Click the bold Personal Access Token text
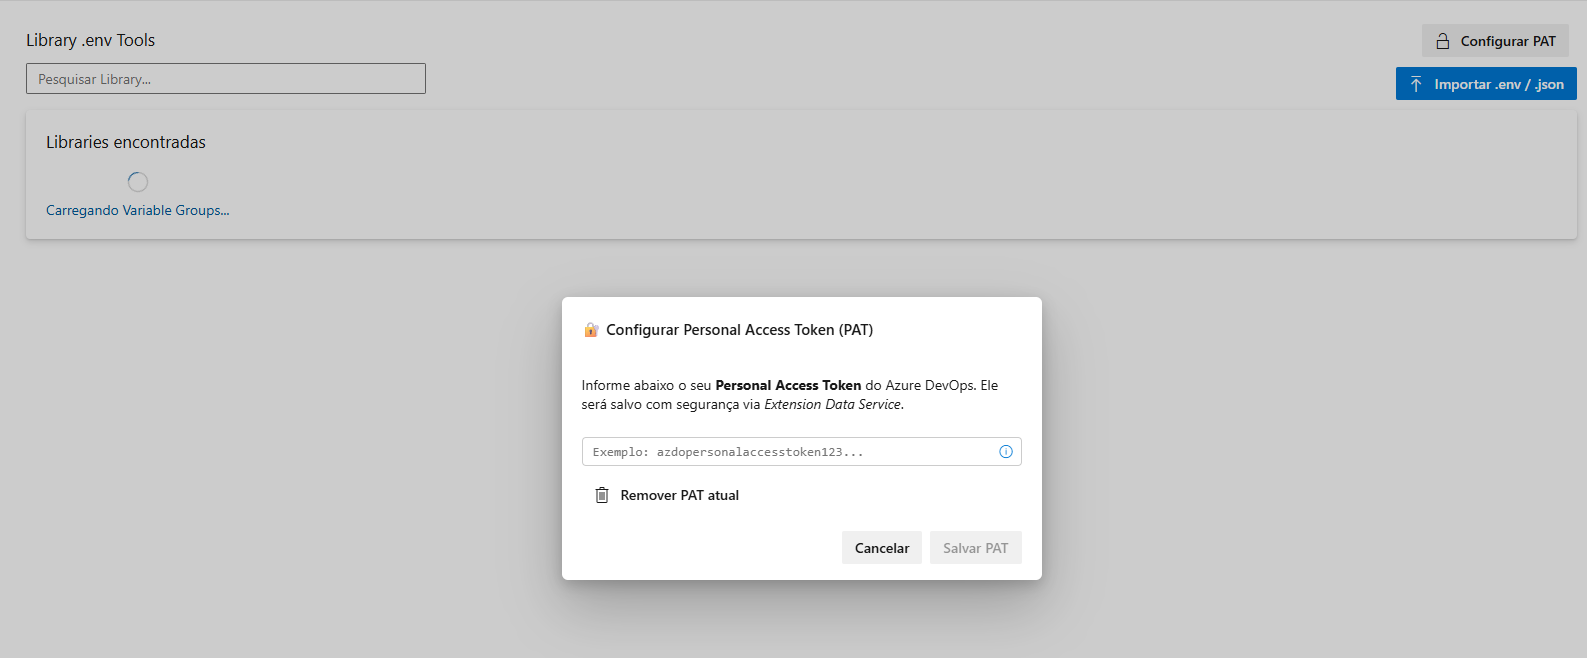This screenshot has height=658, width=1587. click(788, 386)
